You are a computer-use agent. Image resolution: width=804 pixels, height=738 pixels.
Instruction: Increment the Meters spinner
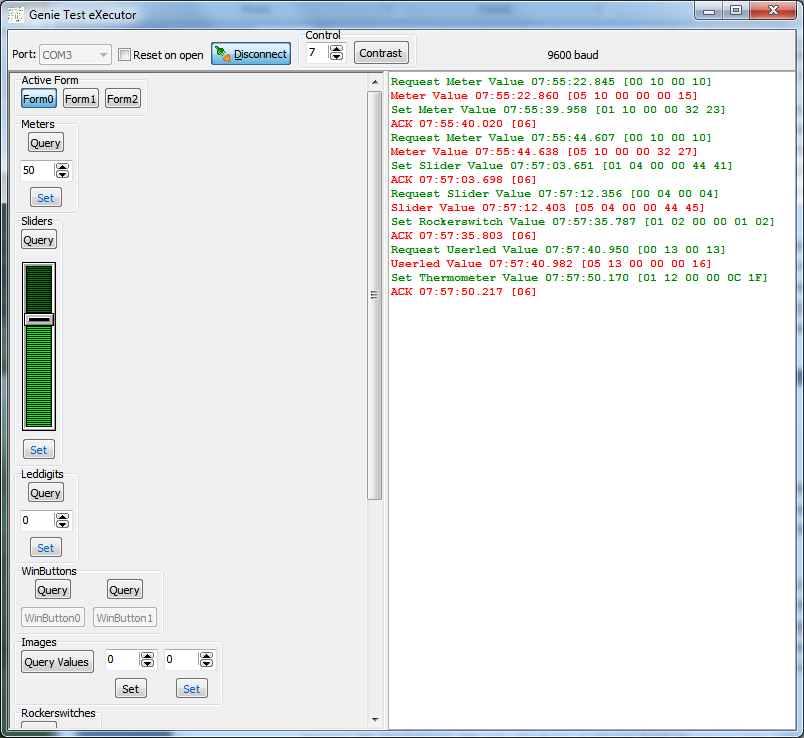(62, 167)
